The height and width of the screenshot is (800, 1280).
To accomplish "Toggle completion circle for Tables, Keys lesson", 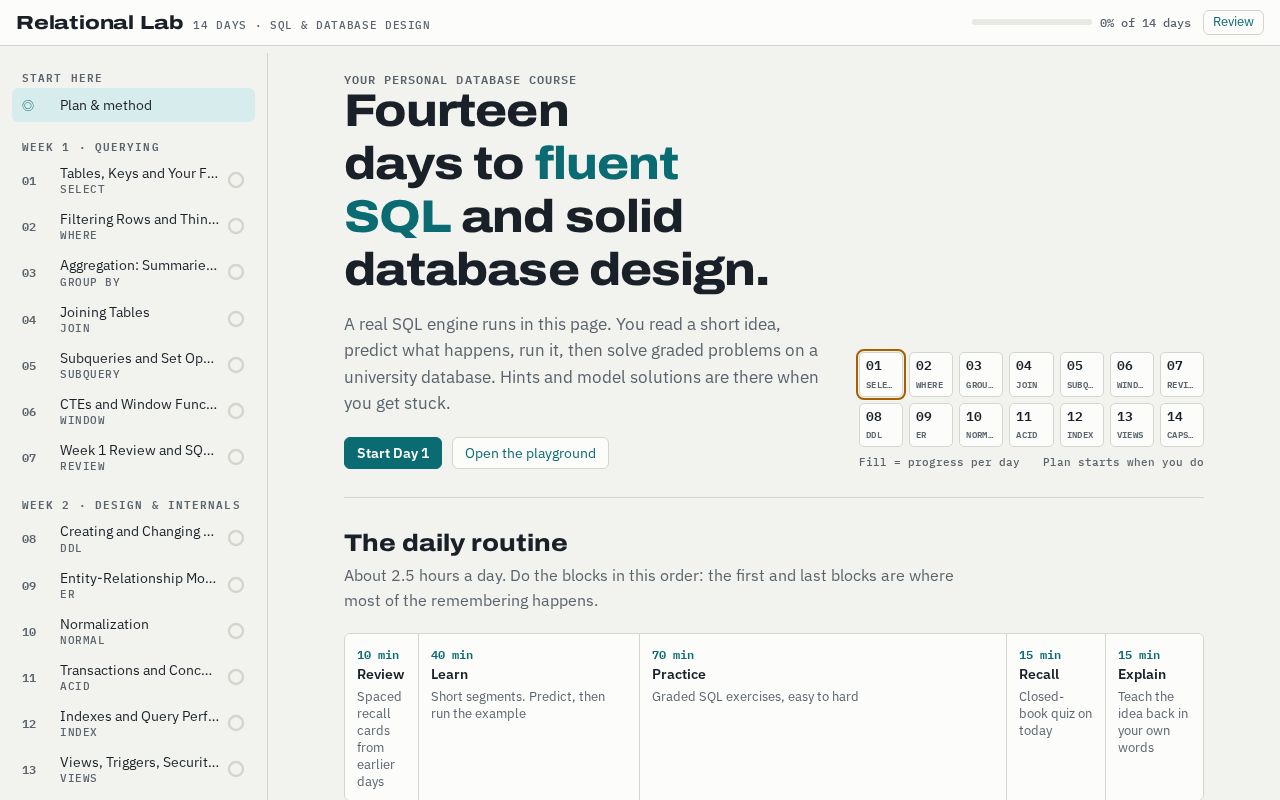I will 236,180.
